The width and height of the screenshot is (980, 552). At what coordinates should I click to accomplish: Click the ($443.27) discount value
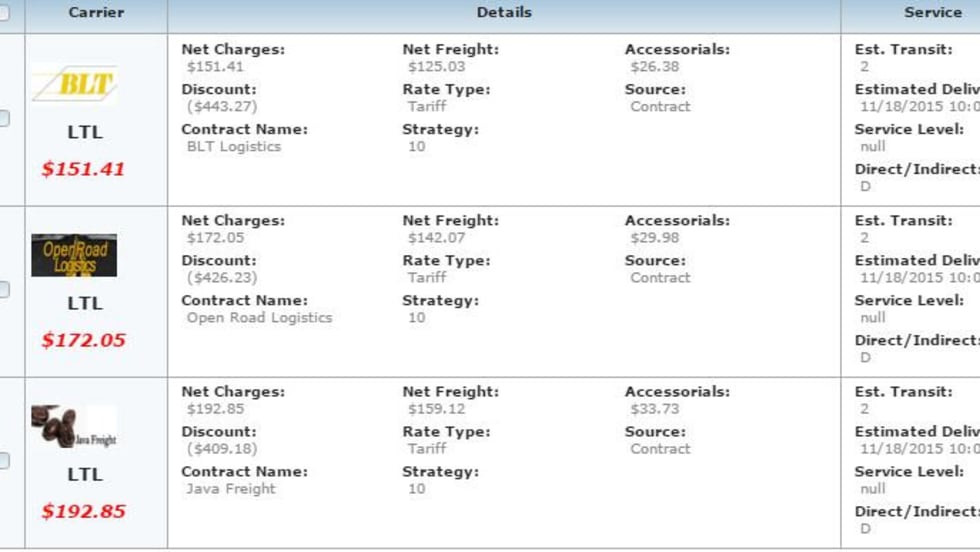point(221,107)
